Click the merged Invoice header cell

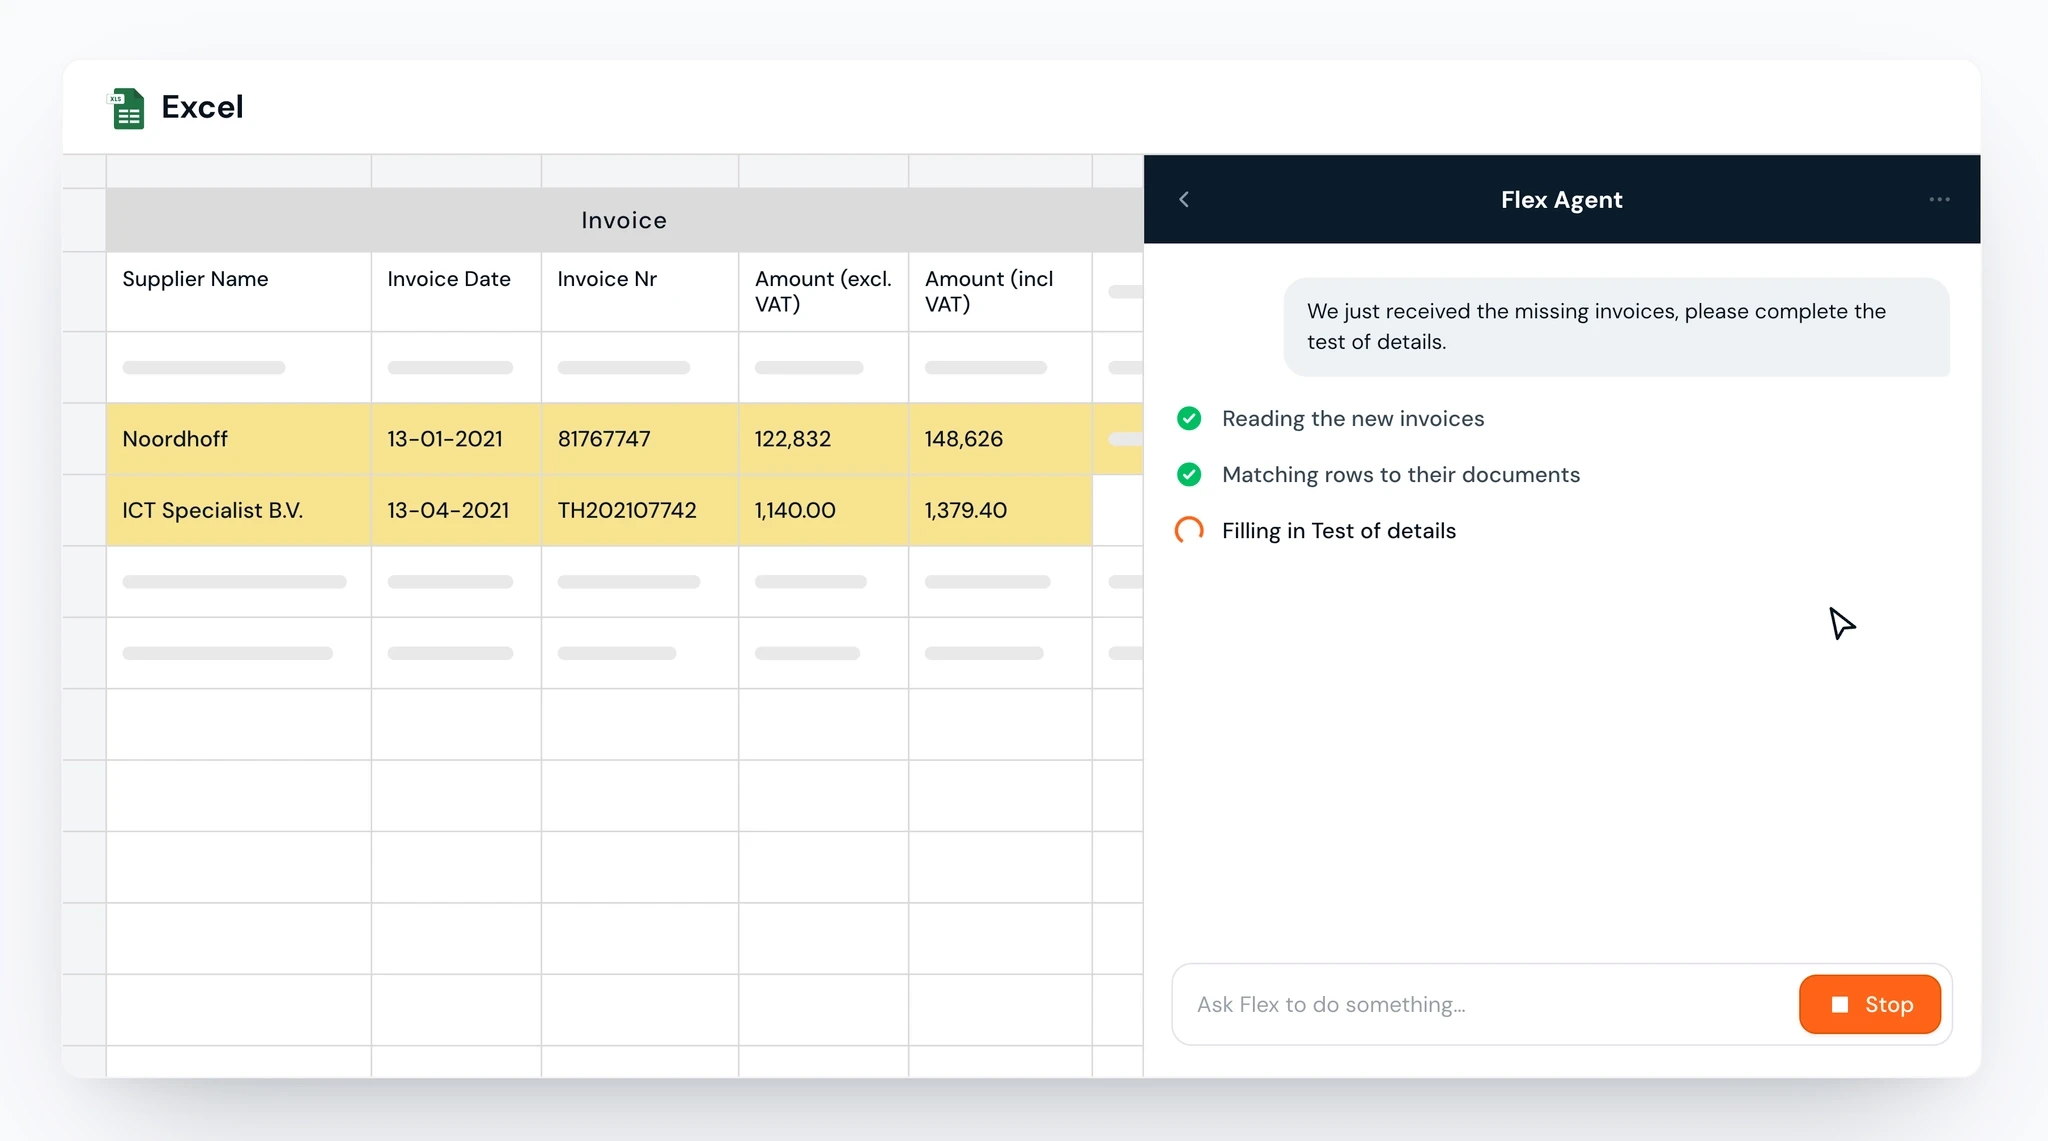624,220
